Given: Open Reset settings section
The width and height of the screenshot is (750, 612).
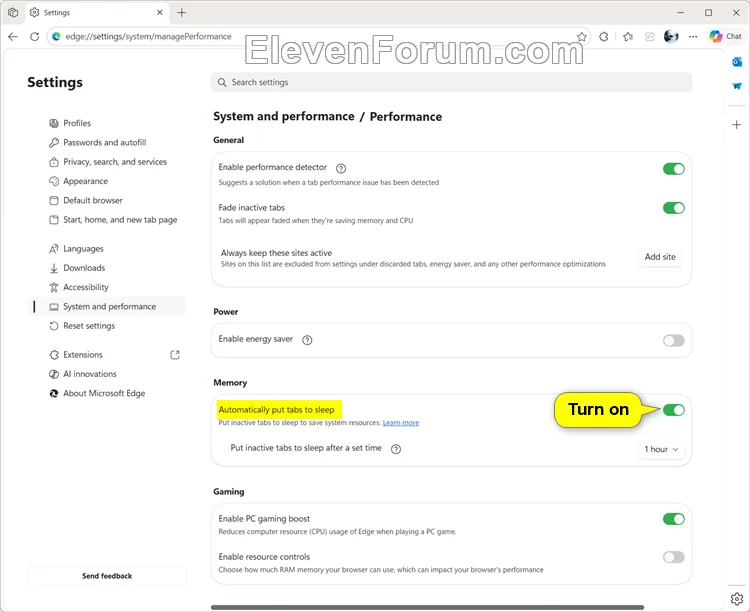Looking at the screenshot, I should (108, 326).
